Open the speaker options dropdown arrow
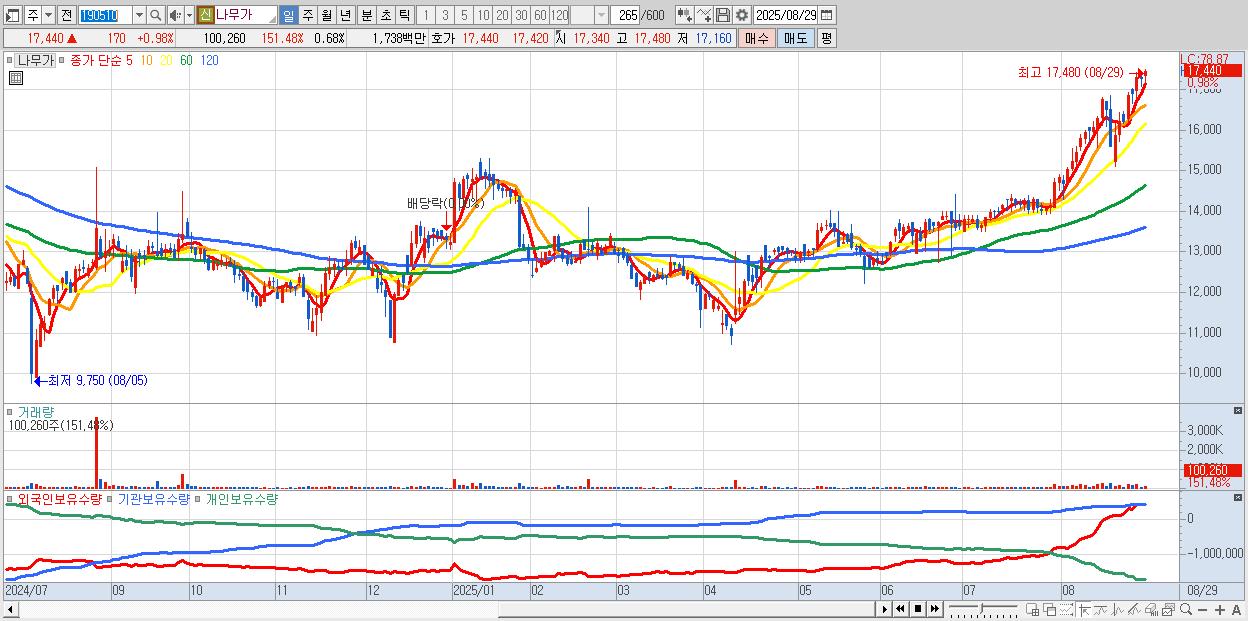This screenshot has height=621, width=1248. pos(189,15)
